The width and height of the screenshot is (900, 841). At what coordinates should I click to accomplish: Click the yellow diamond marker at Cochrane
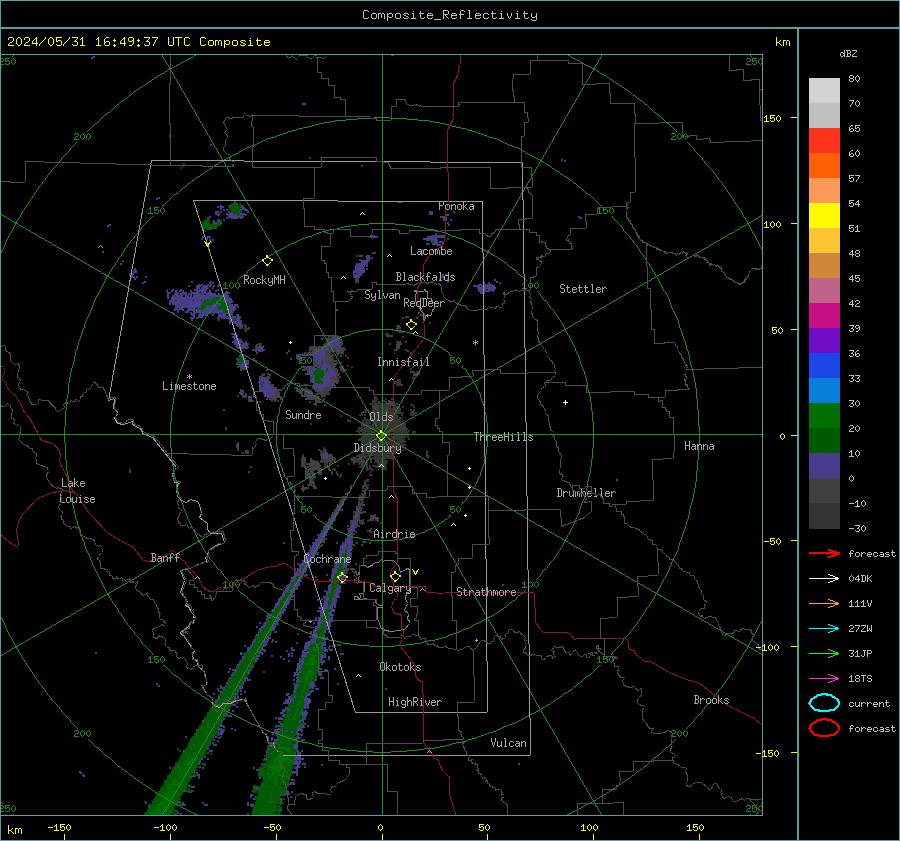342,577
